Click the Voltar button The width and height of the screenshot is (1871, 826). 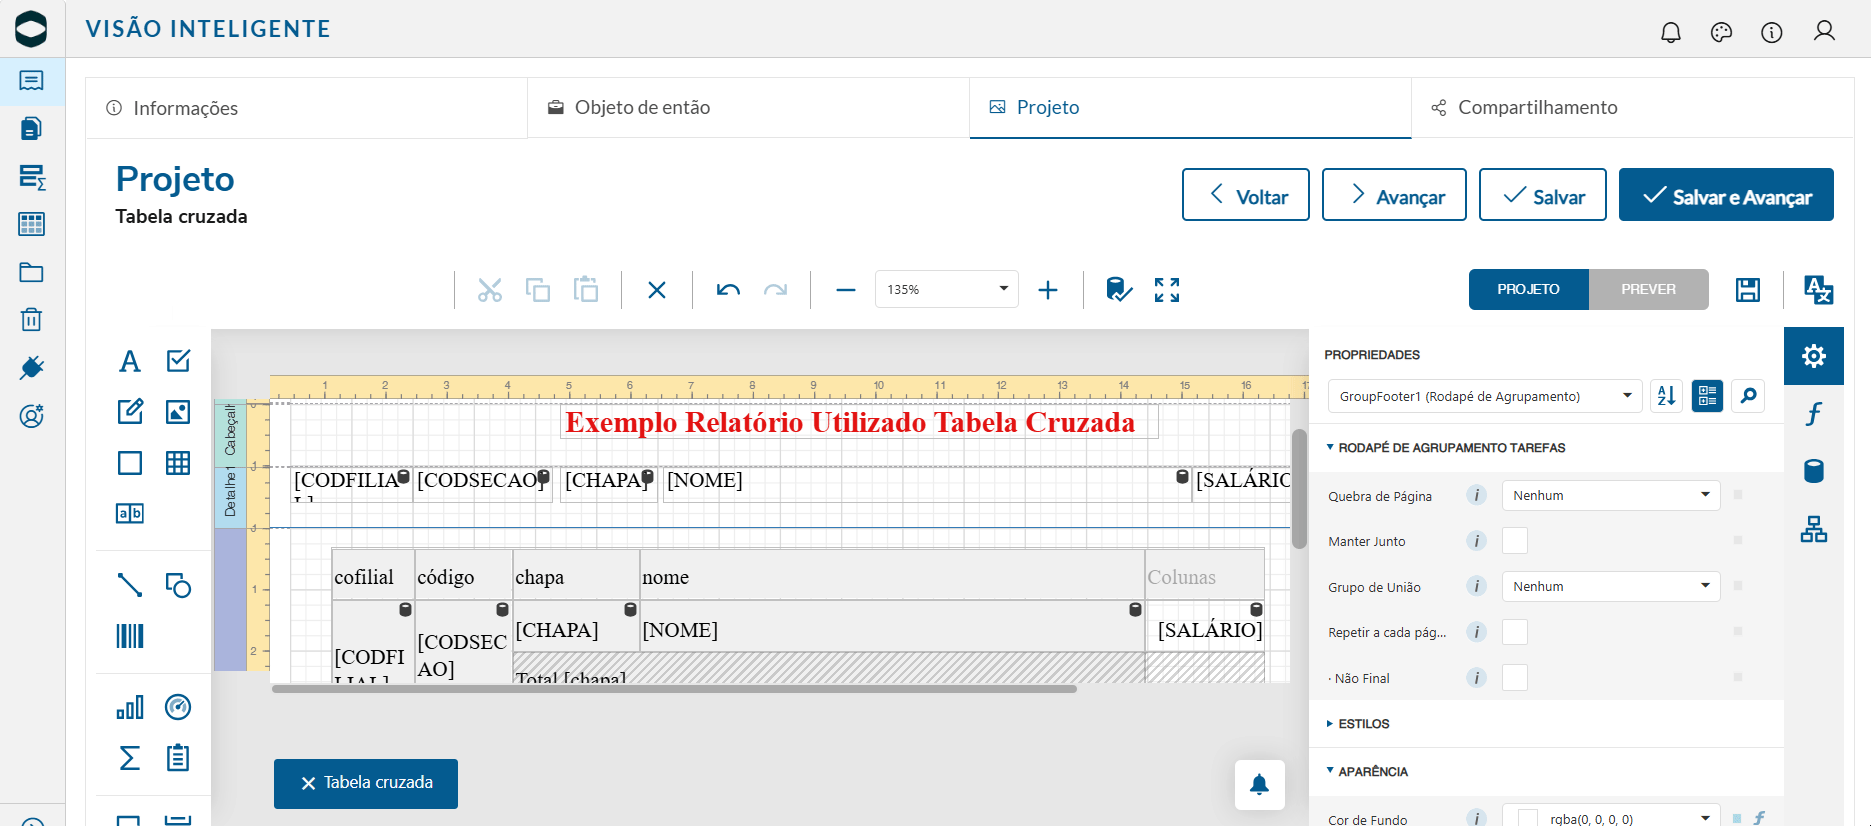click(x=1246, y=195)
